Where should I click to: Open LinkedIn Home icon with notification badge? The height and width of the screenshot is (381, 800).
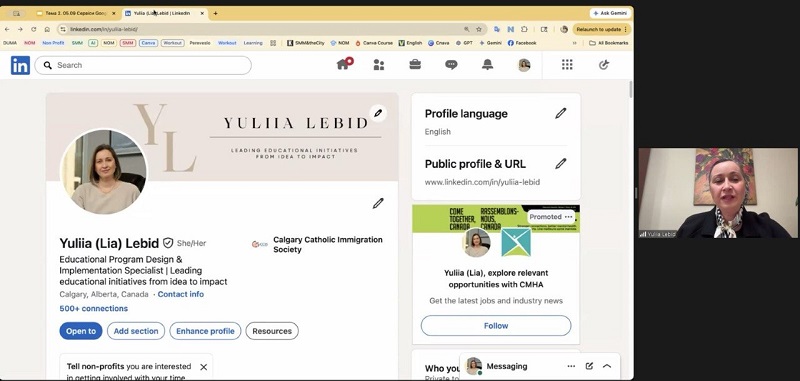[x=344, y=64]
